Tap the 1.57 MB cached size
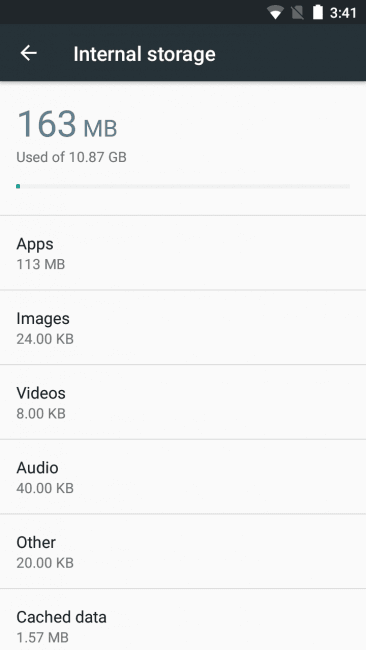 [42, 637]
